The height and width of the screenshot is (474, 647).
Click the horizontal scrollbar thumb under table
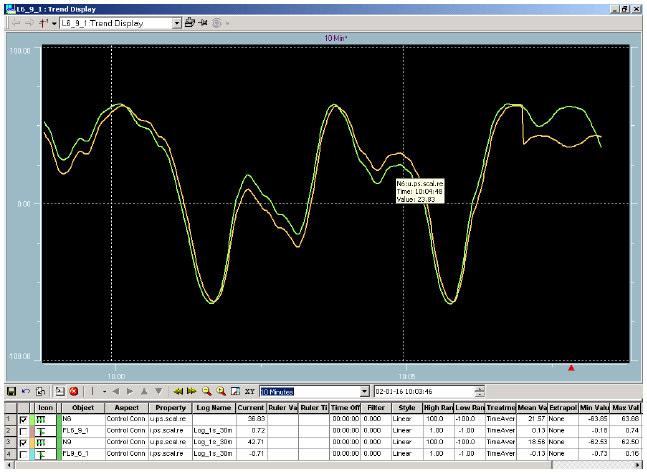tap(283, 465)
